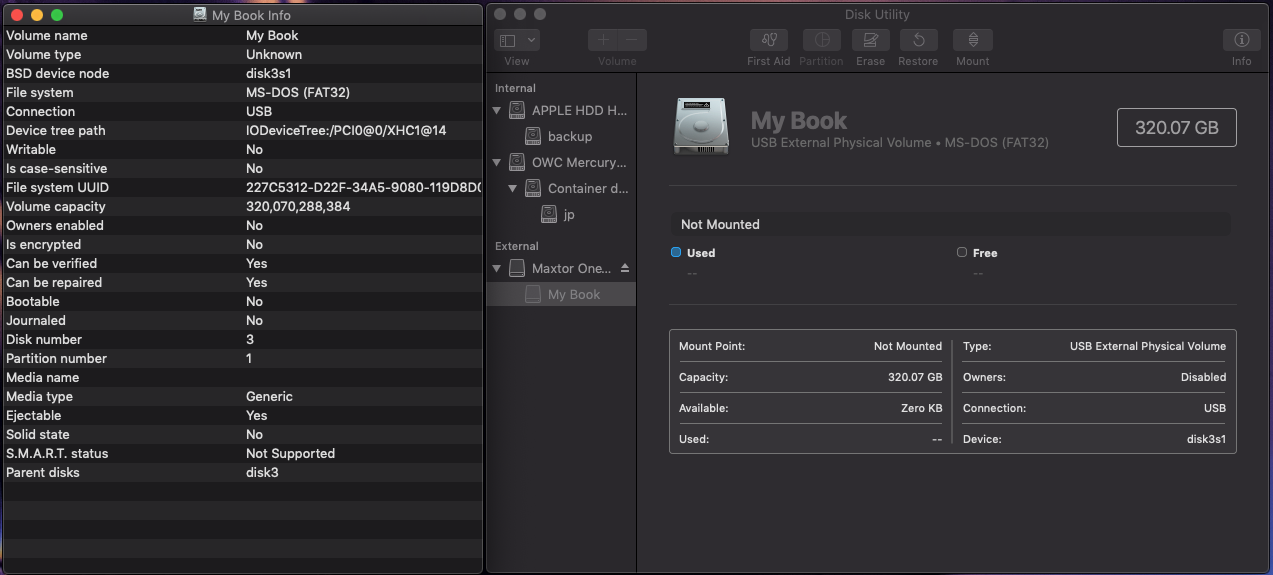Click the Partition toolbar icon
This screenshot has width=1273, height=575.
pos(821,40)
